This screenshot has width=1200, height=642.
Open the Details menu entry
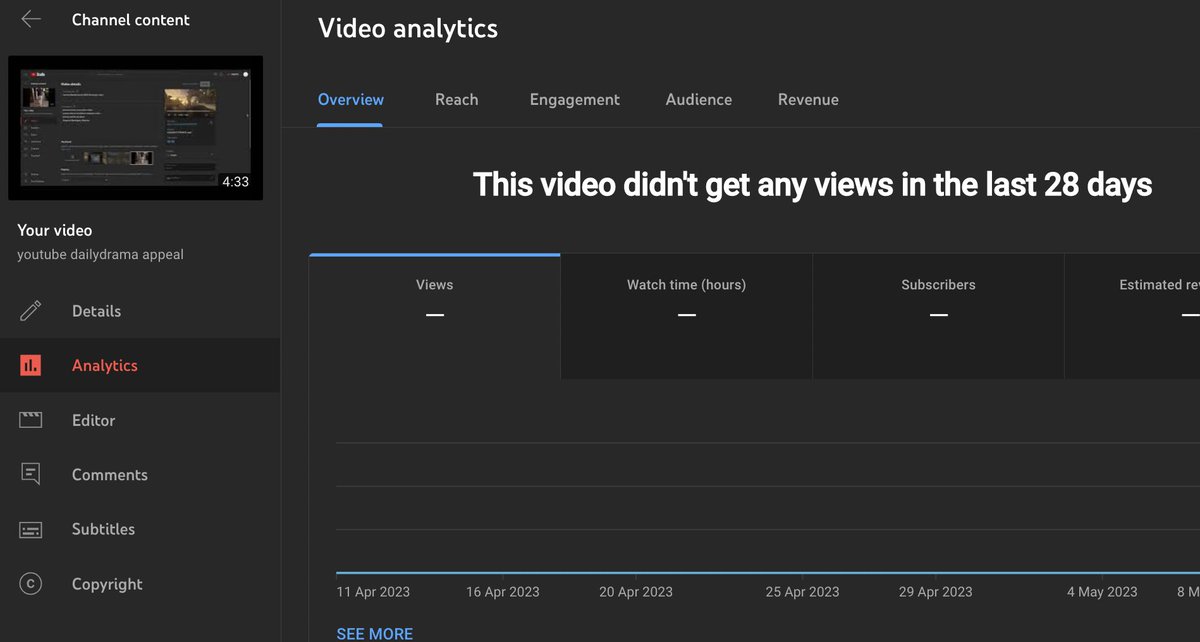(x=96, y=311)
